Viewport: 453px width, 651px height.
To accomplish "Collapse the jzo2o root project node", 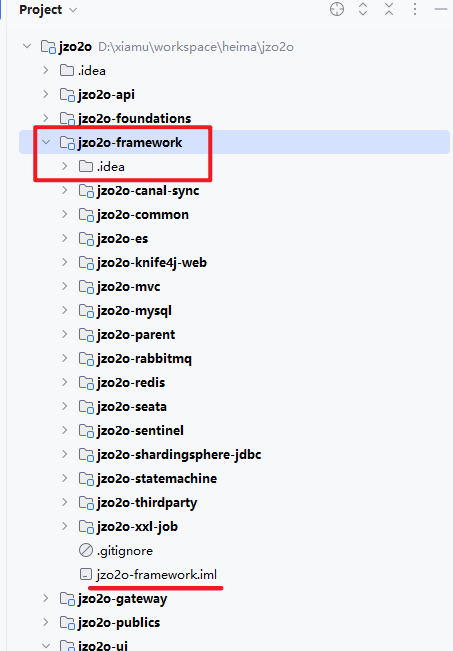I will click(x=27, y=46).
